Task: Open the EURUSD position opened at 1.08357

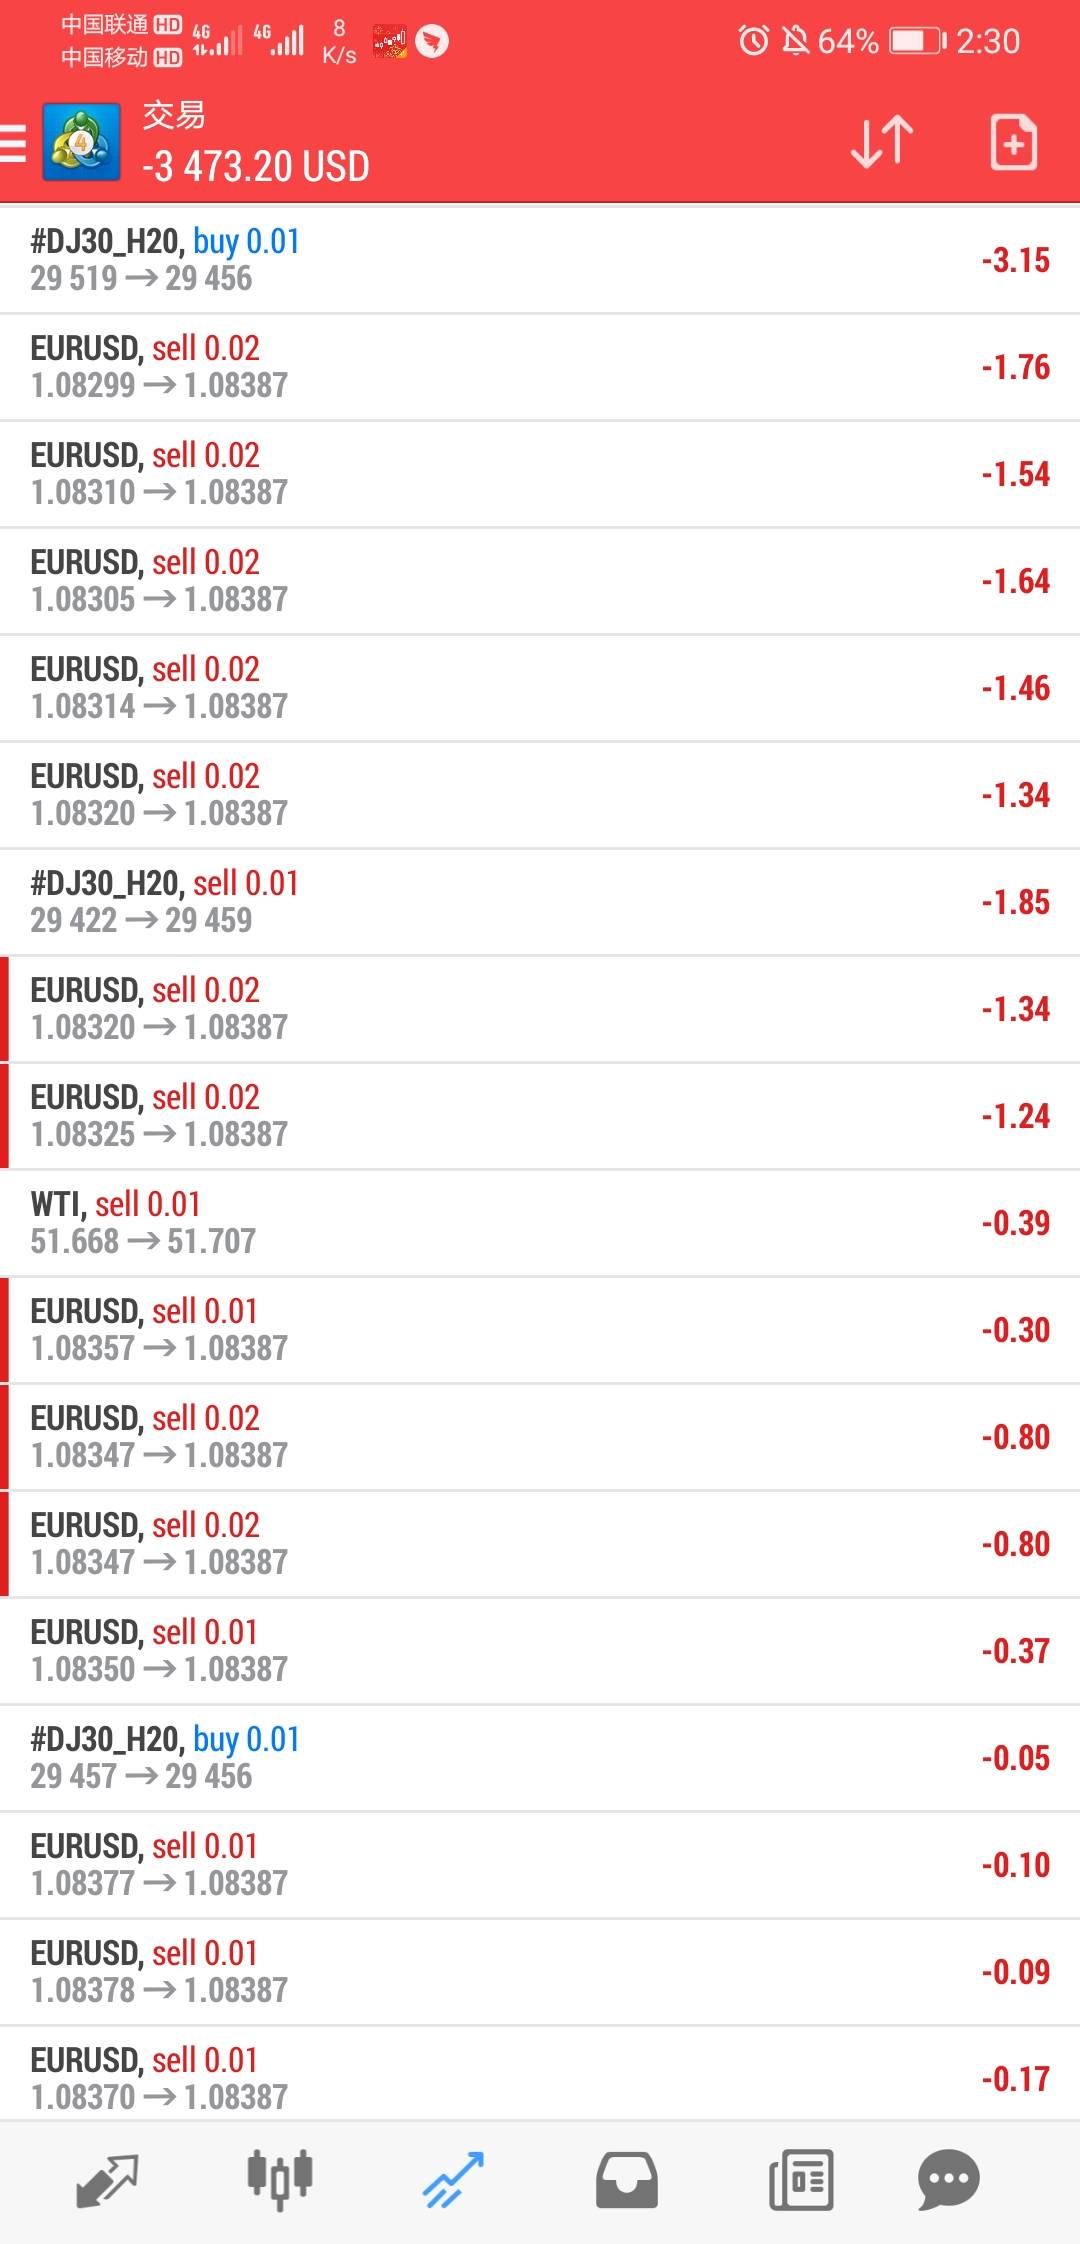Action: (540, 1330)
